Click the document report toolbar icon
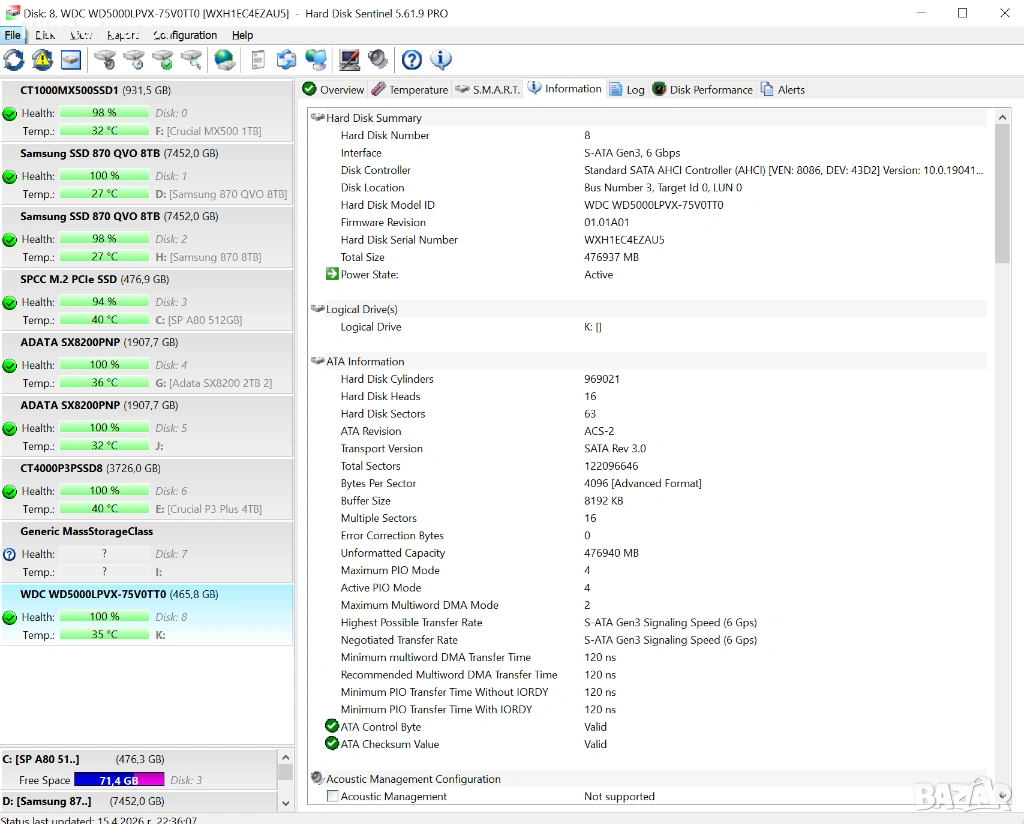 [258, 60]
